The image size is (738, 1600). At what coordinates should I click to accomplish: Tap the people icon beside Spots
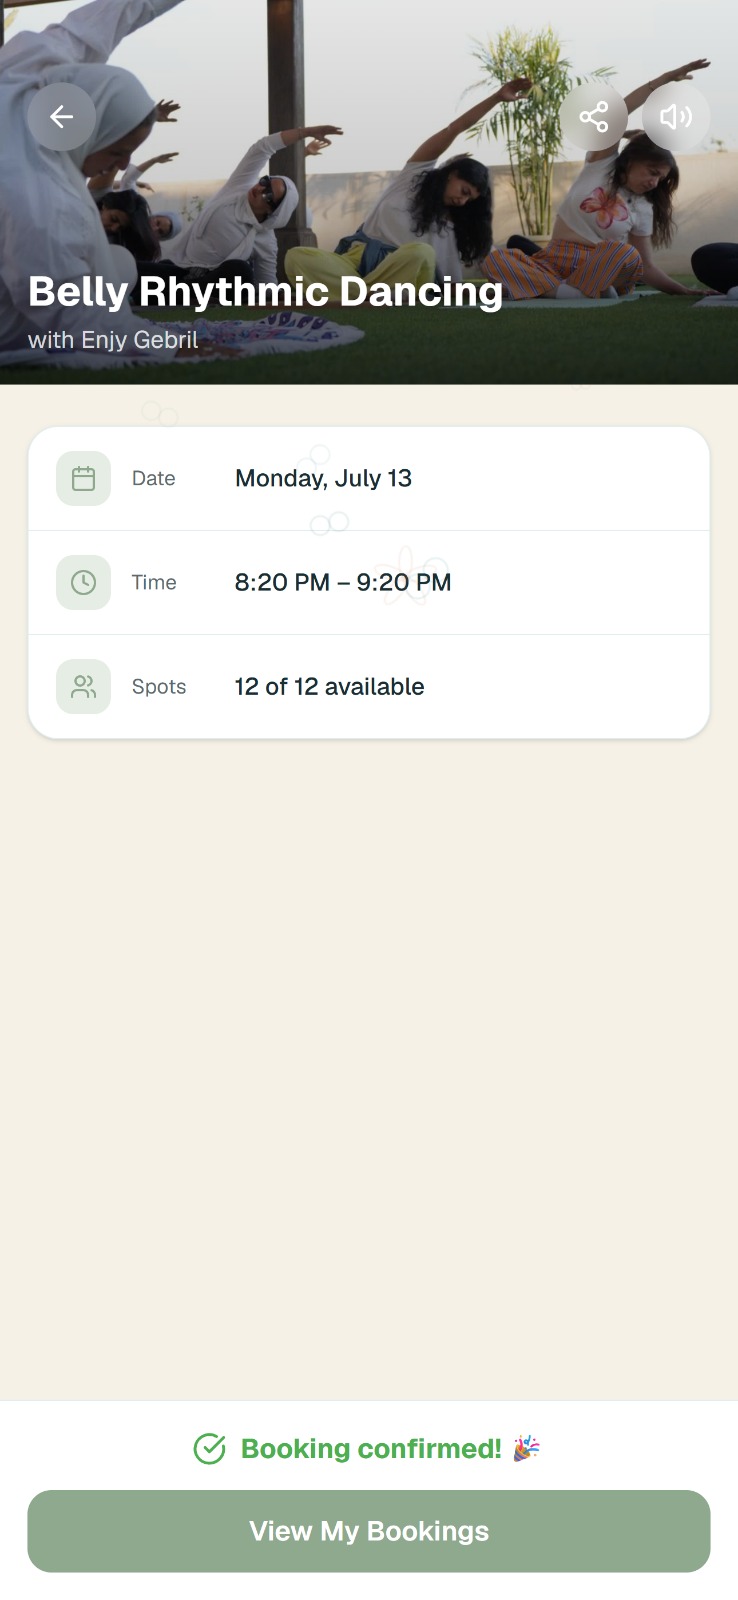tap(83, 686)
